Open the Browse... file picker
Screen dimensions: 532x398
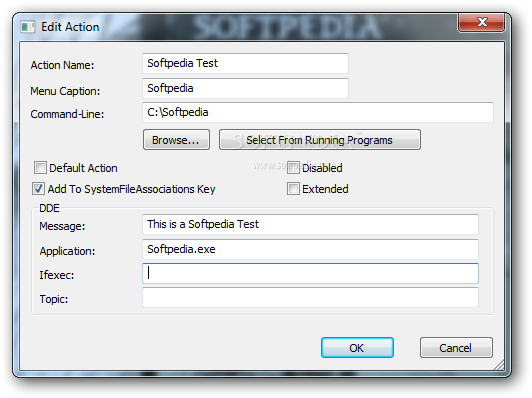176,139
